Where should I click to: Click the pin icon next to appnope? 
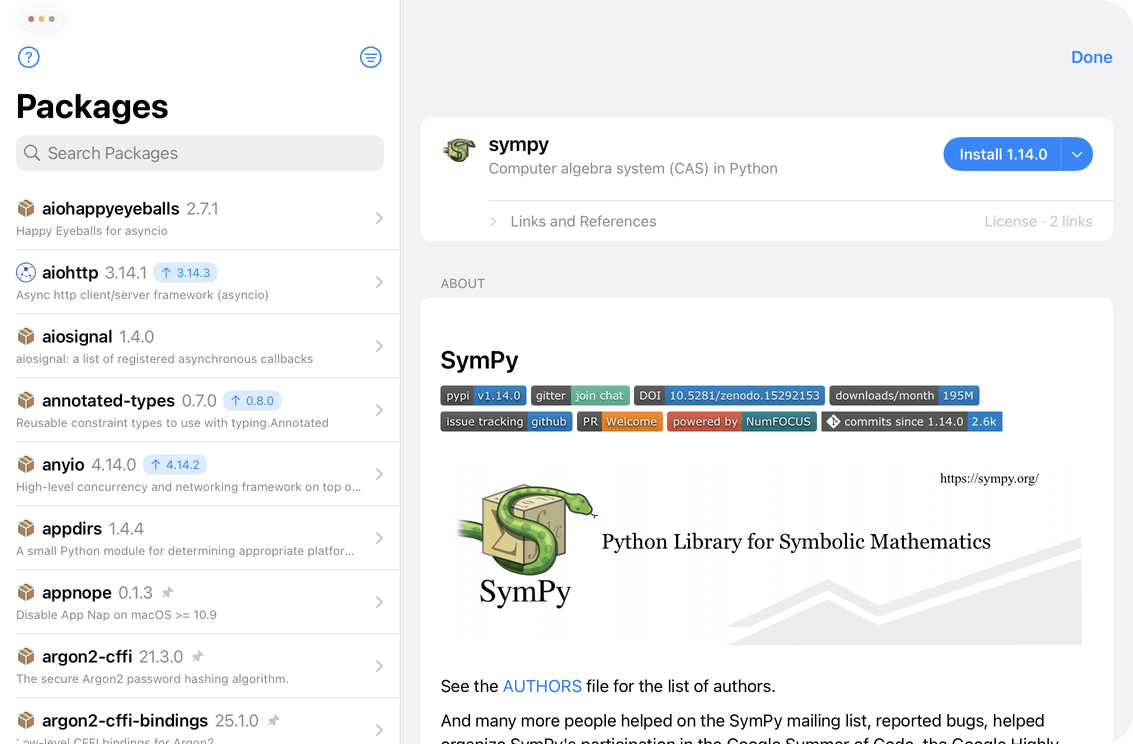click(x=168, y=593)
